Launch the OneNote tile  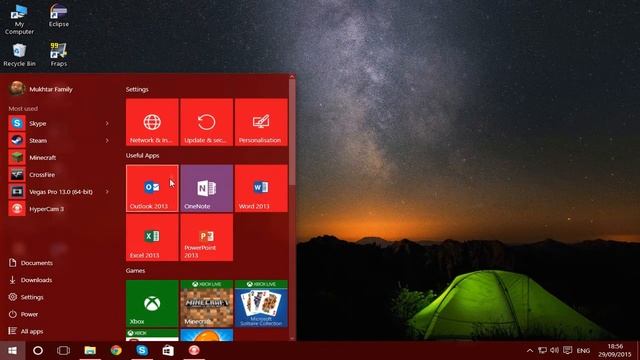pos(207,188)
